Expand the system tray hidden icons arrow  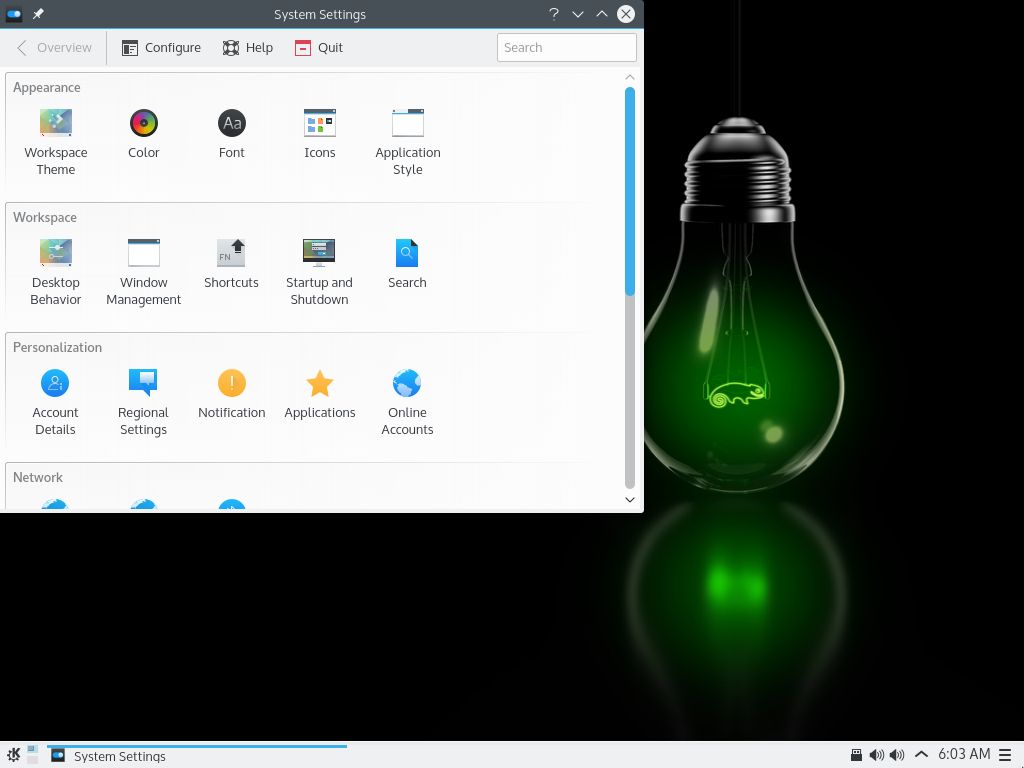(921, 755)
